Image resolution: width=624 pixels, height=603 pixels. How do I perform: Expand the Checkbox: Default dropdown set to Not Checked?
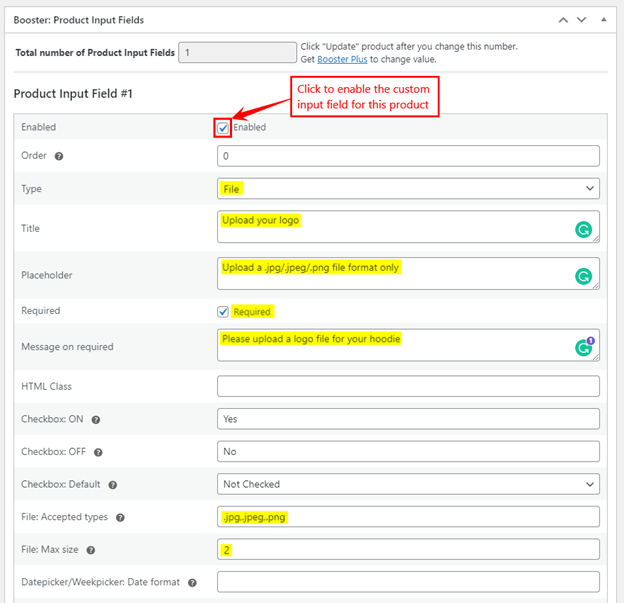pos(408,484)
